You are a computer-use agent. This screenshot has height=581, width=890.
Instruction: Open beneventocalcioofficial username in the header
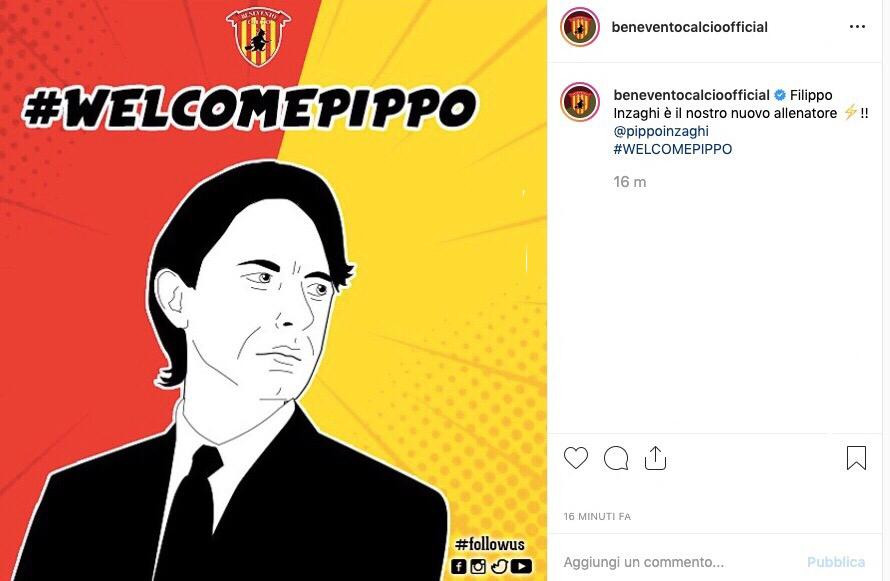point(689,27)
